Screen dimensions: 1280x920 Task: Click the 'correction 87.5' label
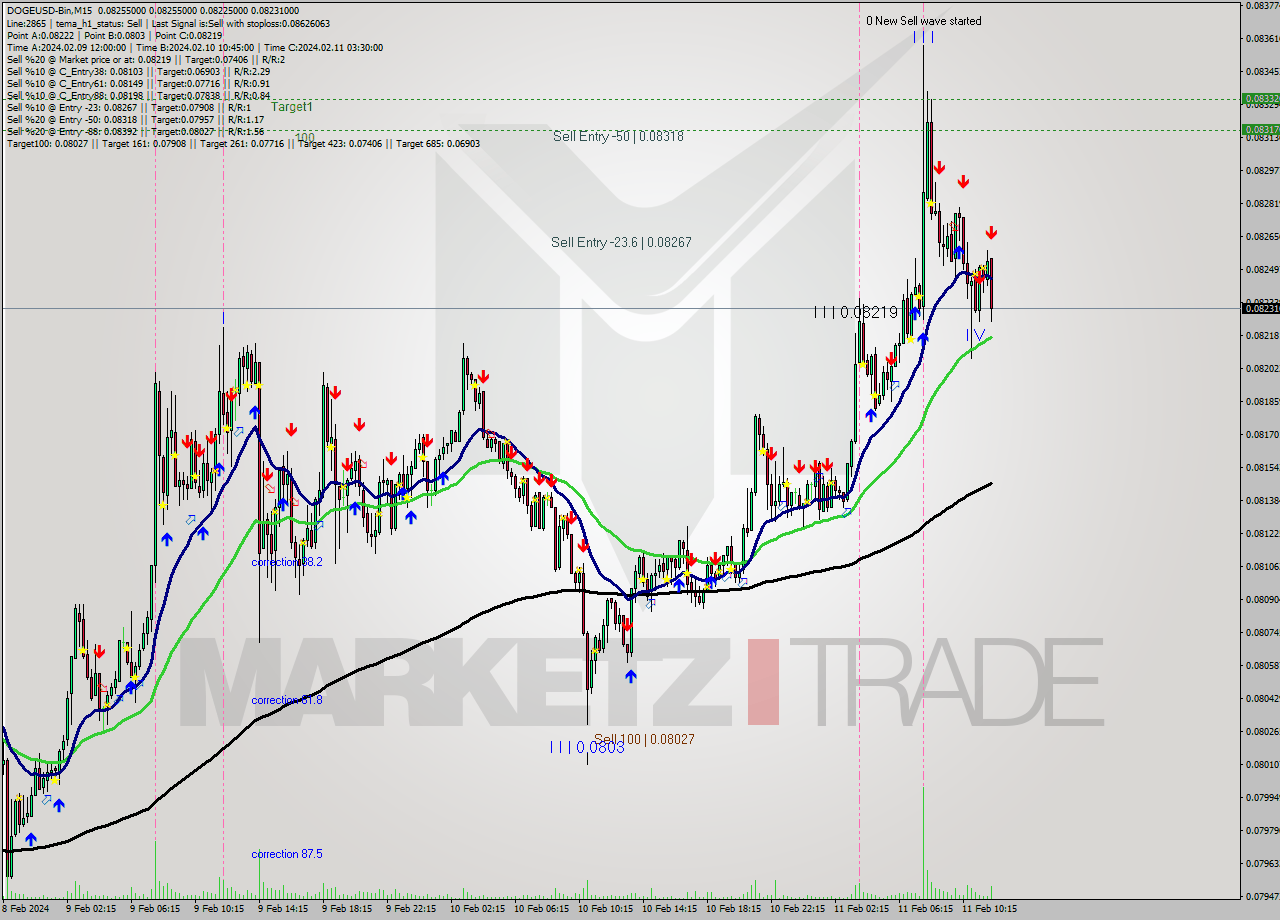click(x=287, y=854)
